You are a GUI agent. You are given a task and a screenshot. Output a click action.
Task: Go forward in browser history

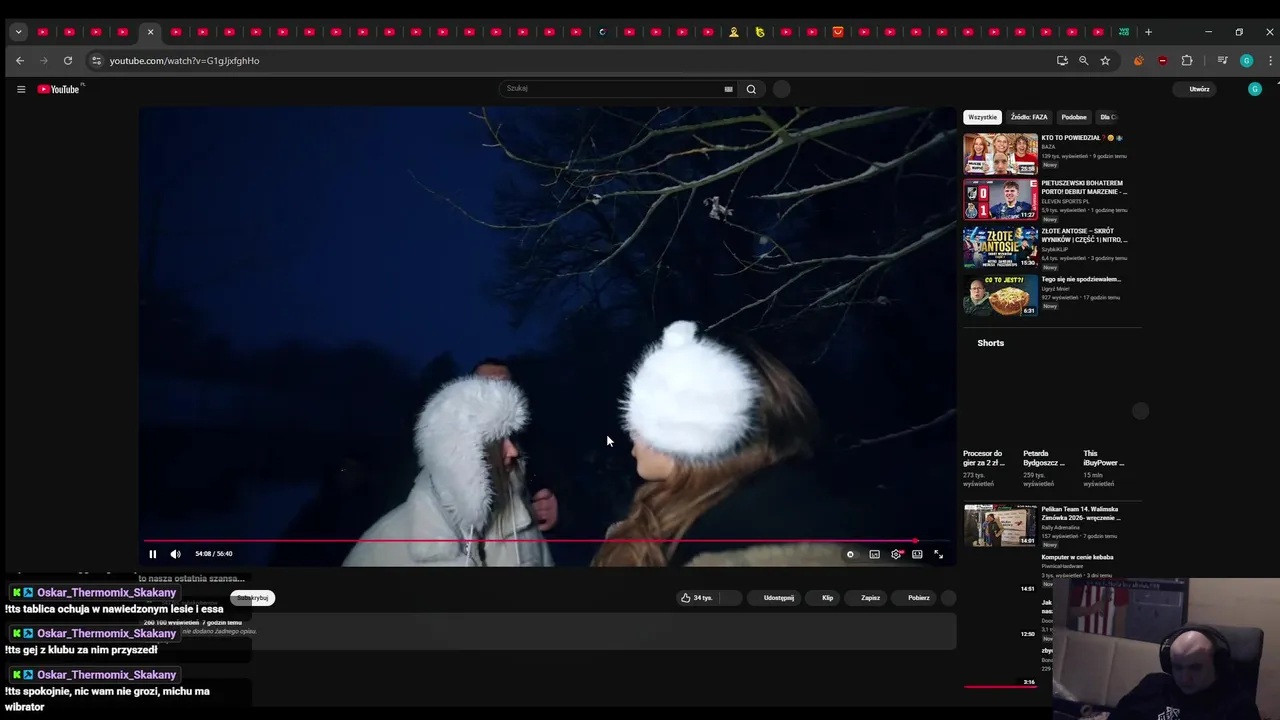44,61
